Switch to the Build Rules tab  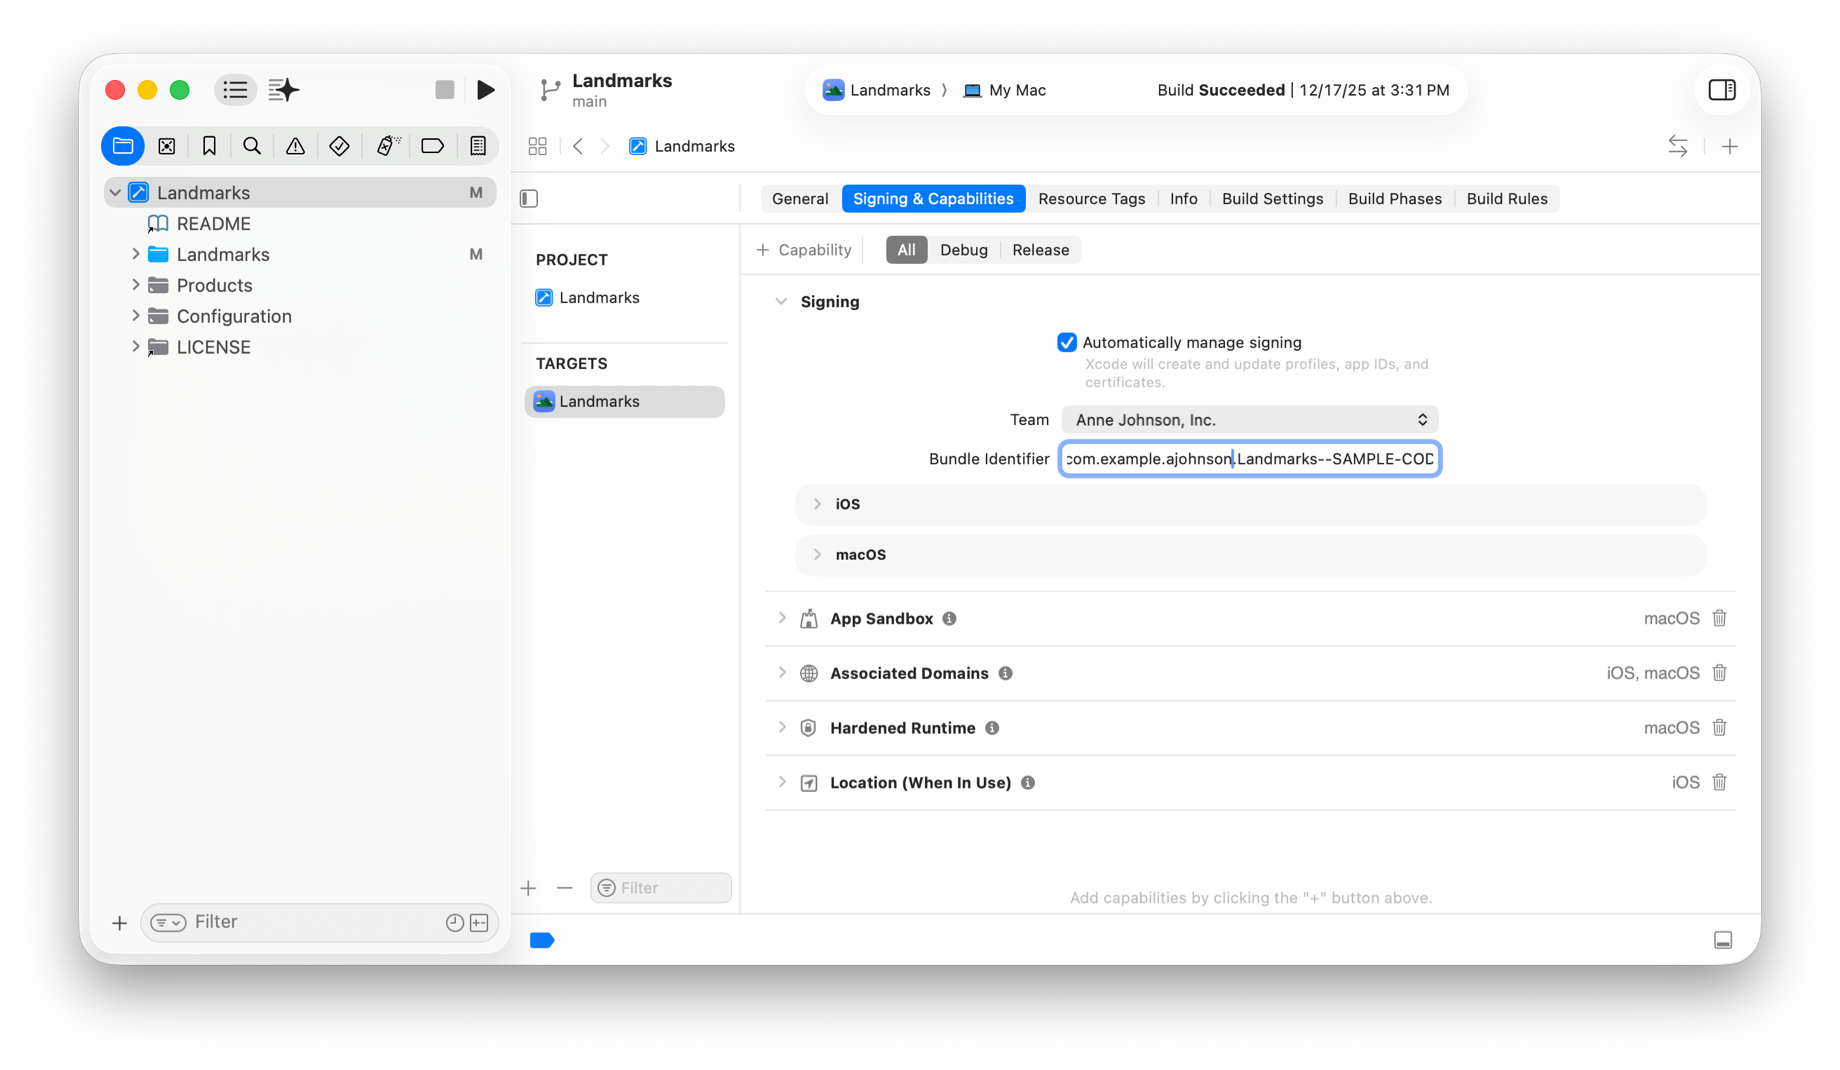pyautogui.click(x=1506, y=199)
